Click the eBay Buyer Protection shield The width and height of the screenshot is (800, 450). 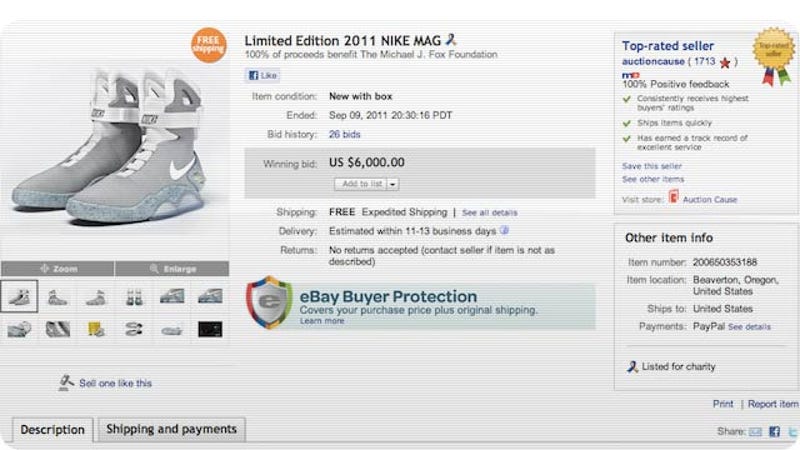click(269, 302)
